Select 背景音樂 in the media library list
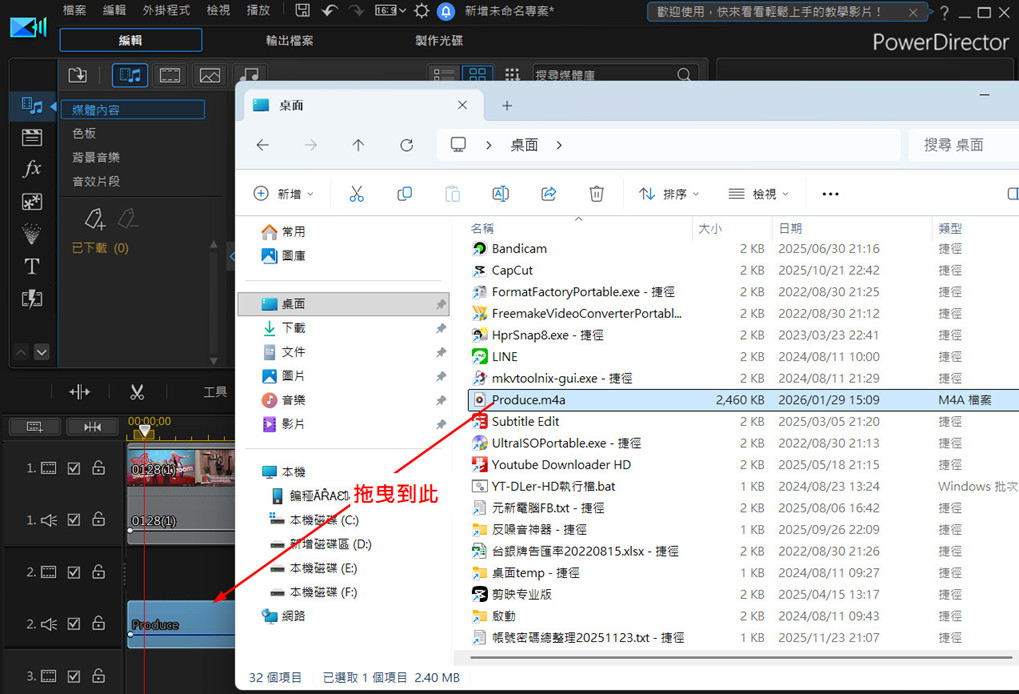 [96, 157]
